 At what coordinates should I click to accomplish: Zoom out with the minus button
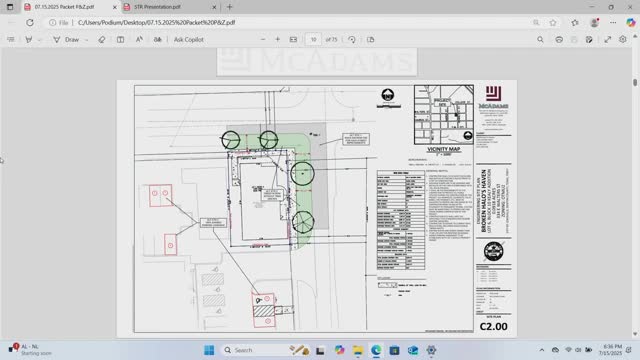pyautogui.click(x=263, y=40)
